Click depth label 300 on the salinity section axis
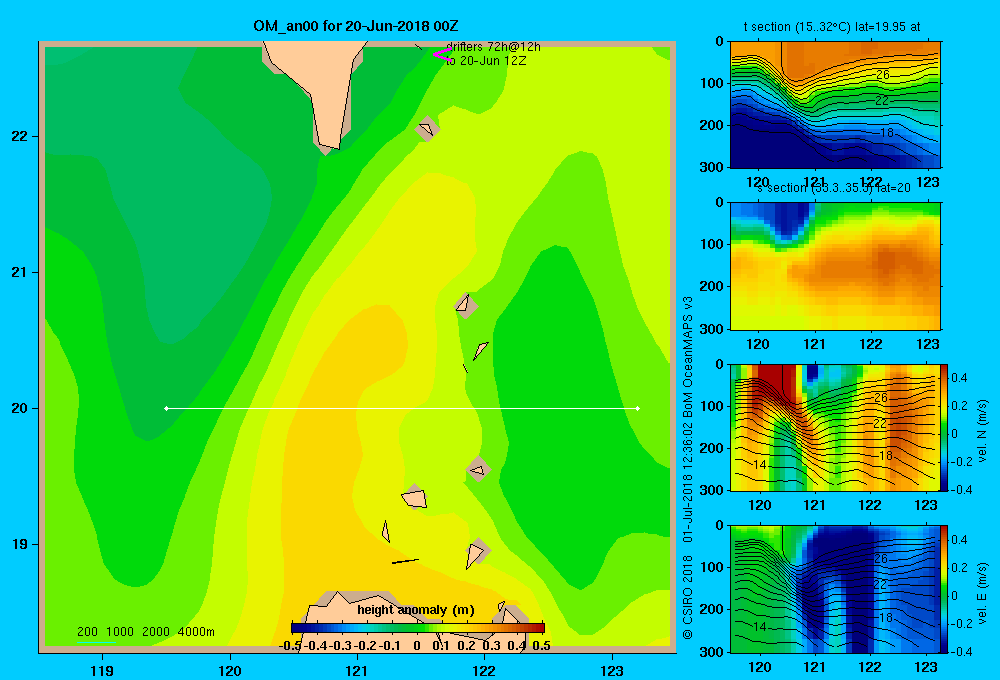The image size is (1000, 680). pos(712,329)
